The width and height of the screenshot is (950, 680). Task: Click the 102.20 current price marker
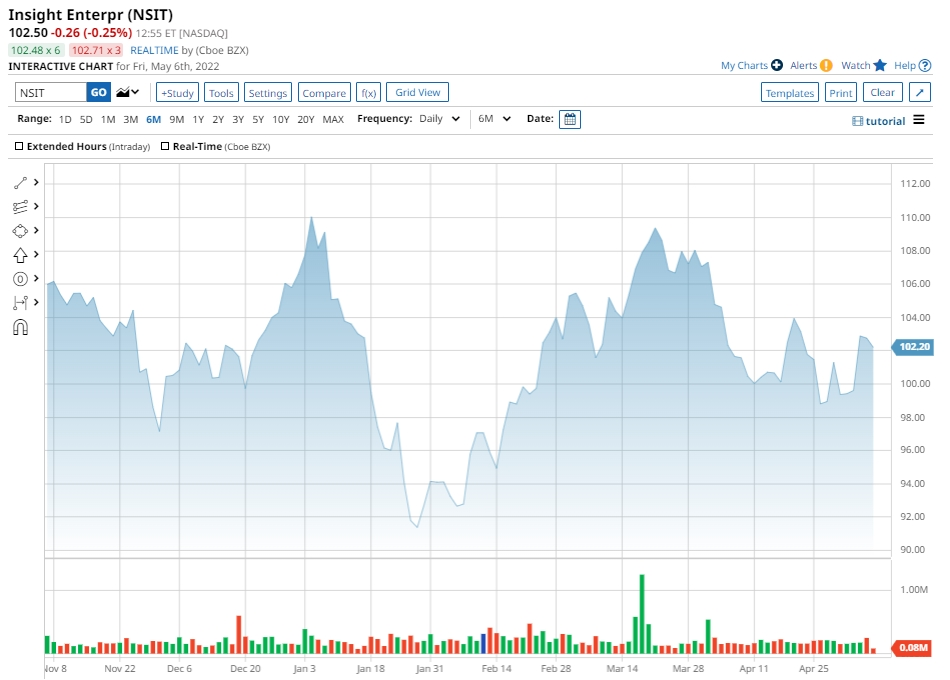click(912, 347)
